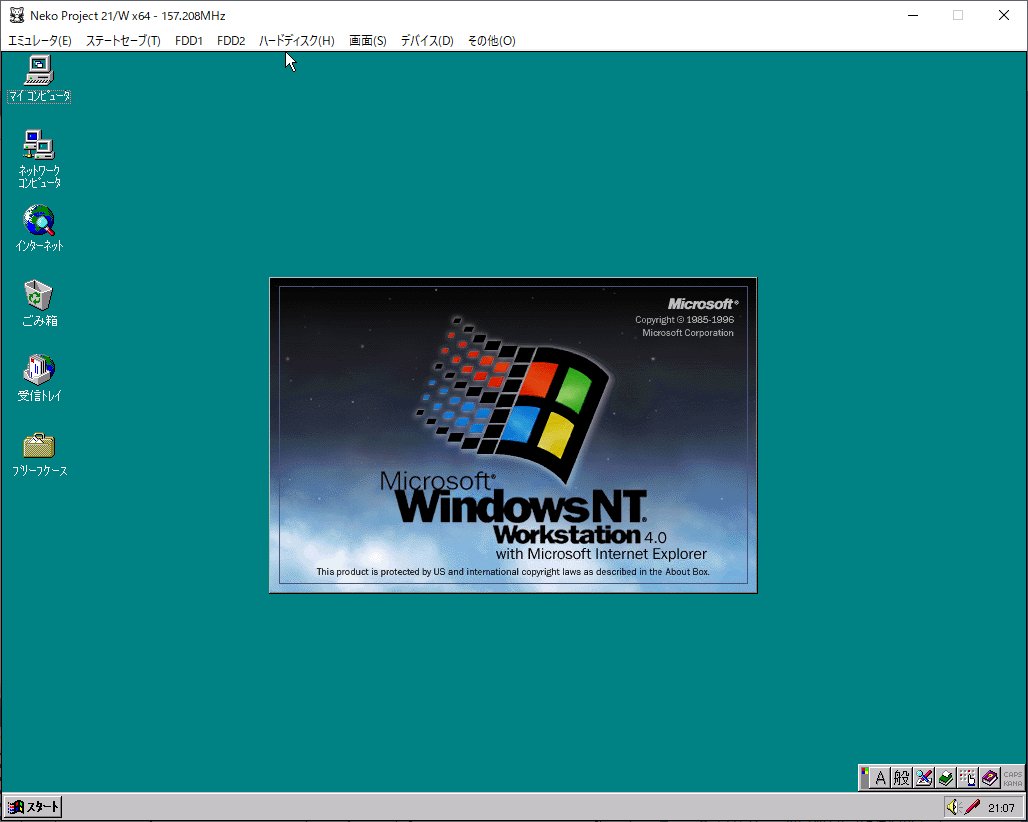
Task: Select the ごみ箱 recycle bin icon
Action: coord(39,303)
